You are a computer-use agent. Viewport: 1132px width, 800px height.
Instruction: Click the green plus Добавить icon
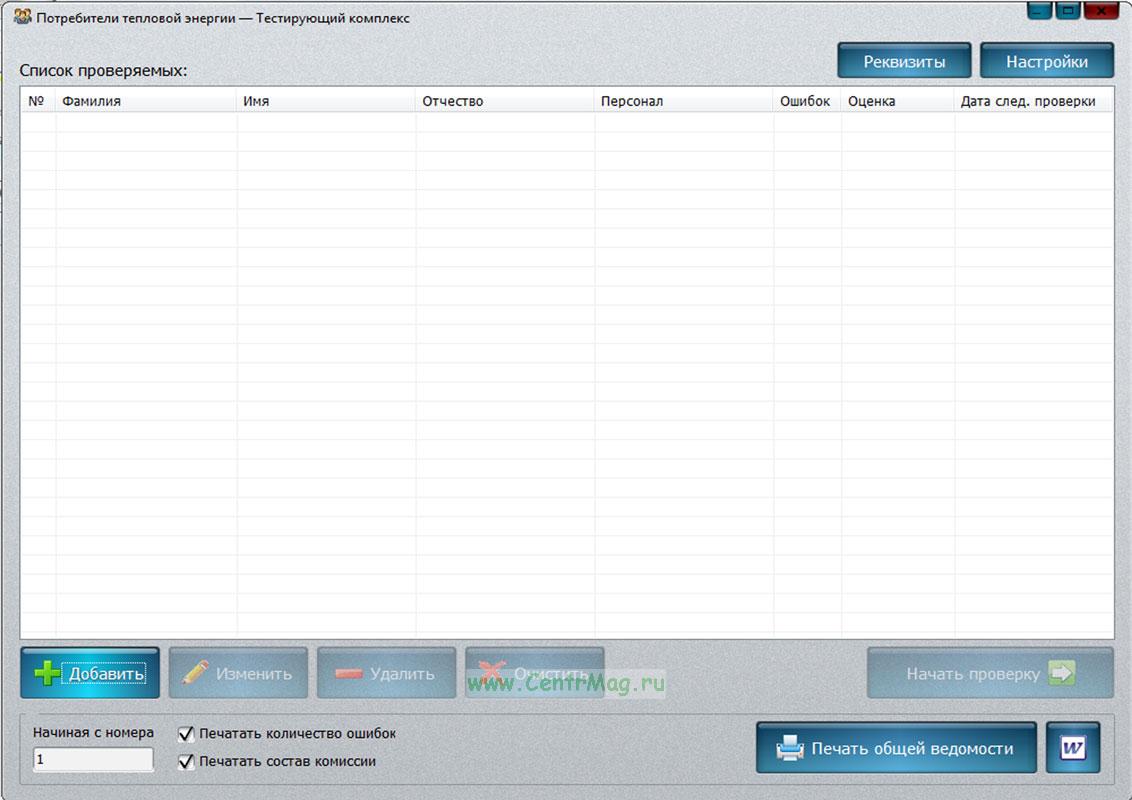pyautogui.click(x=46, y=673)
